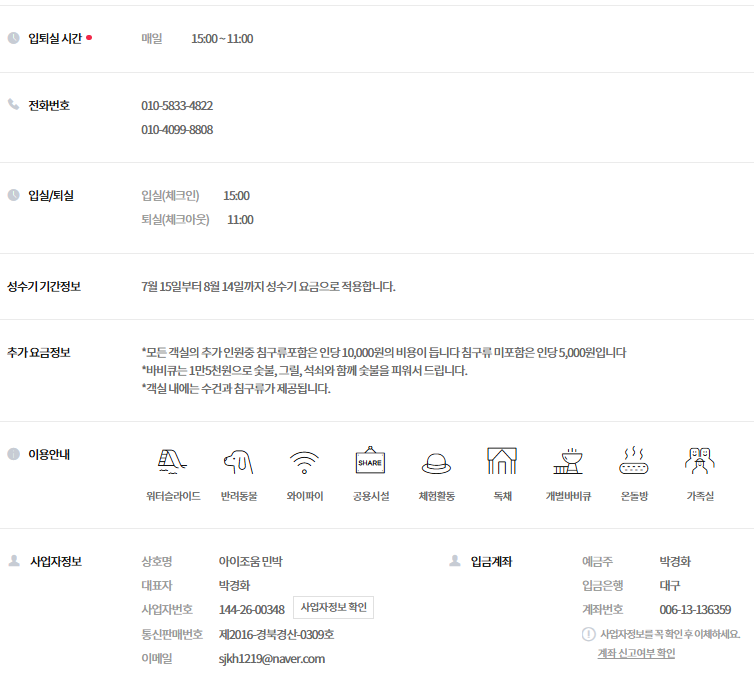Click the second phone number 010-4099-8808
The width and height of the screenshot is (754, 694).
point(177,130)
